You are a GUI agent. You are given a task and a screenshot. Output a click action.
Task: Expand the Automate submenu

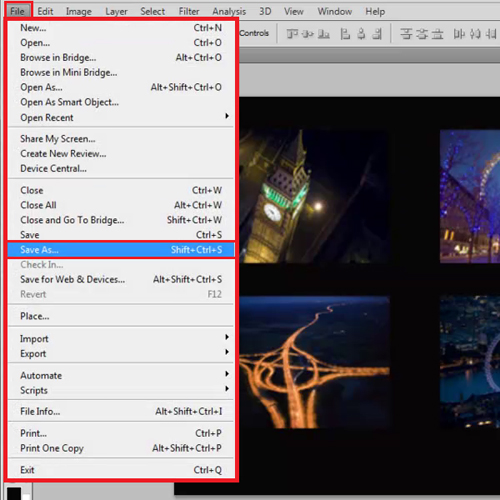point(120,375)
